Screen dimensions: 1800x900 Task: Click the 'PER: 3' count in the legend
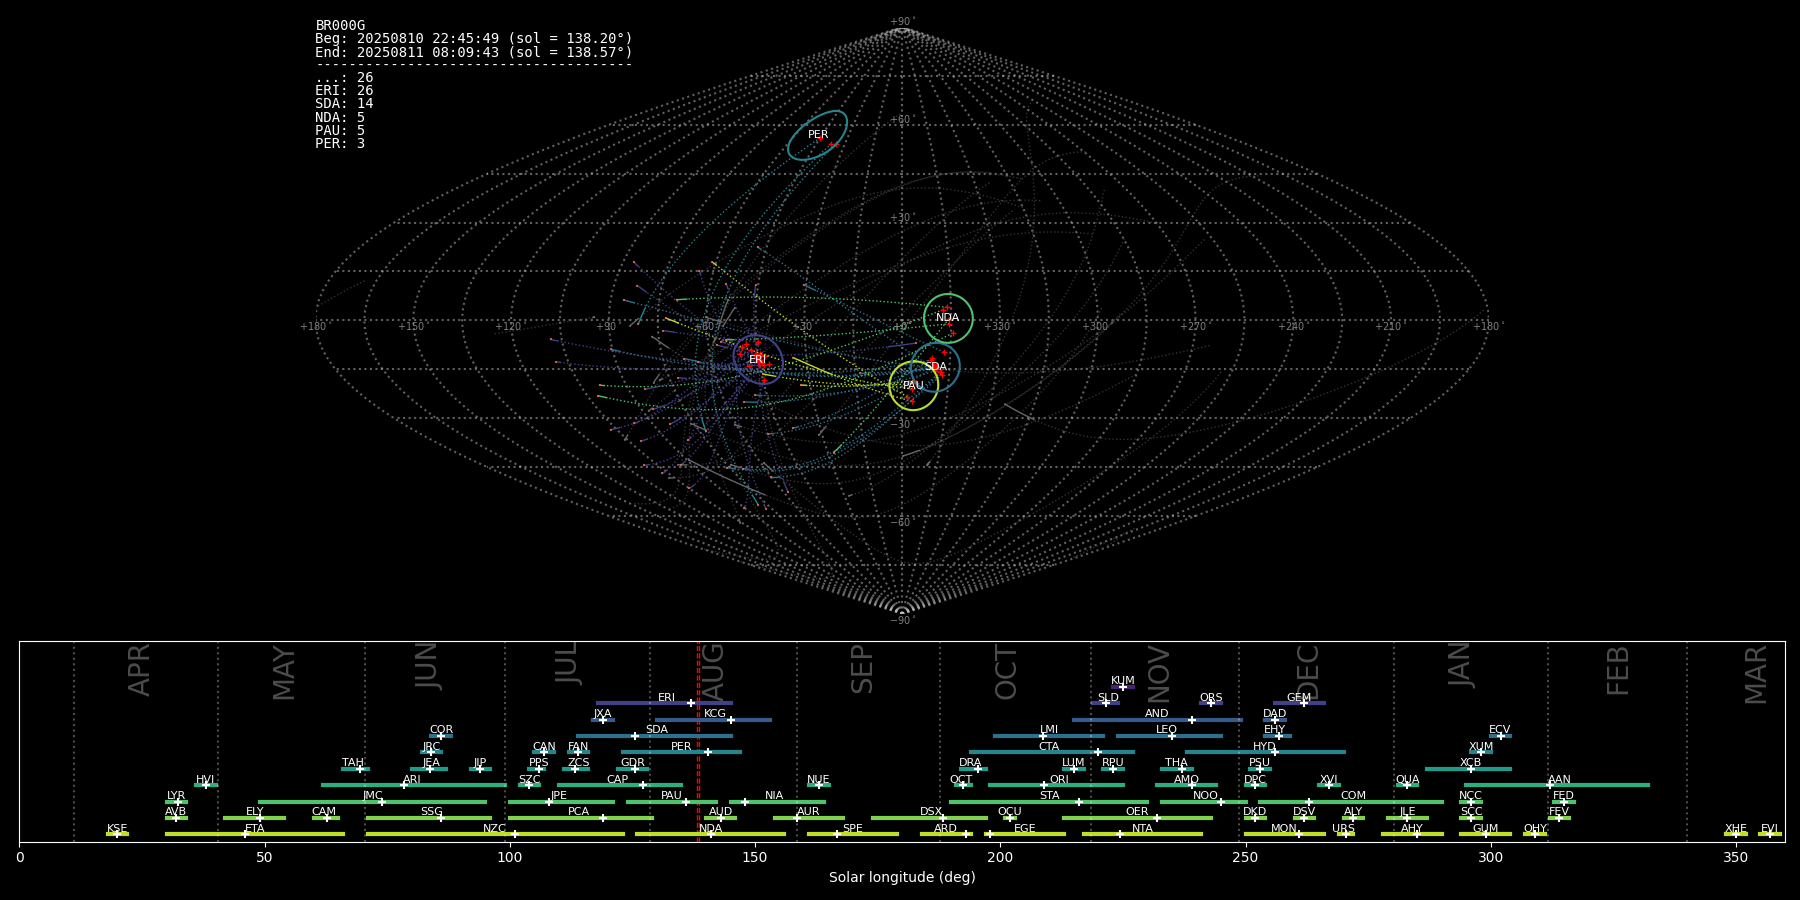(340, 144)
